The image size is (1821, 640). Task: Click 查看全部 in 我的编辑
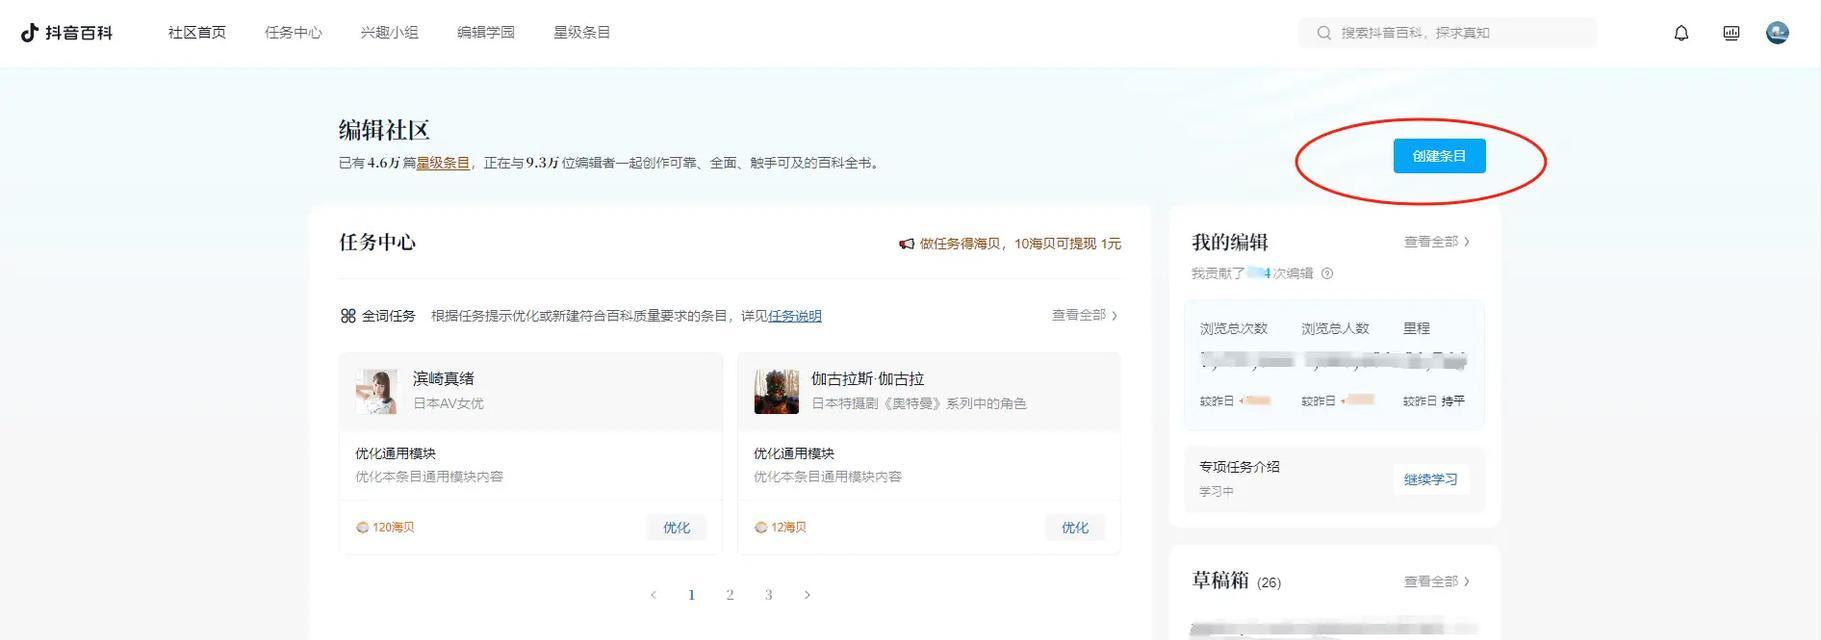(1437, 242)
